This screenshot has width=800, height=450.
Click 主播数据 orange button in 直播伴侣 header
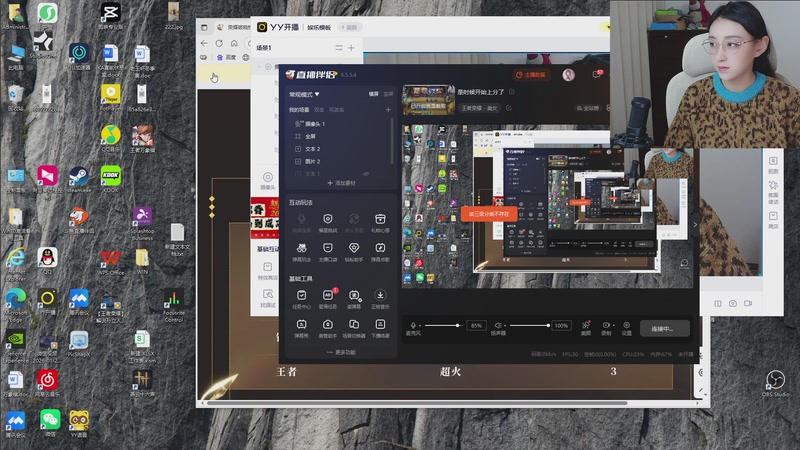point(530,74)
